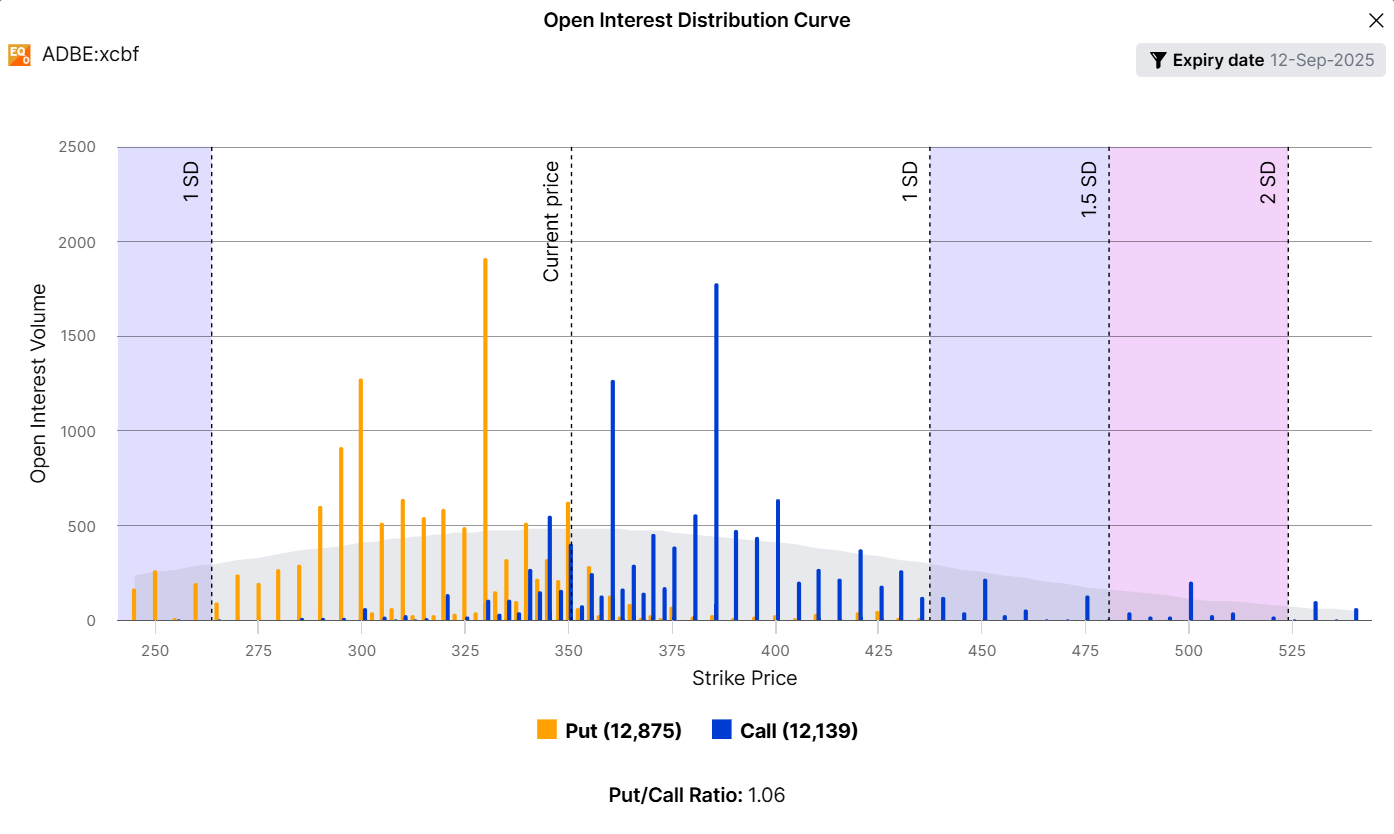The width and height of the screenshot is (1394, 834).
Task: Select the Open Interest Distribution Curve title
Action: tap(697, 19)
